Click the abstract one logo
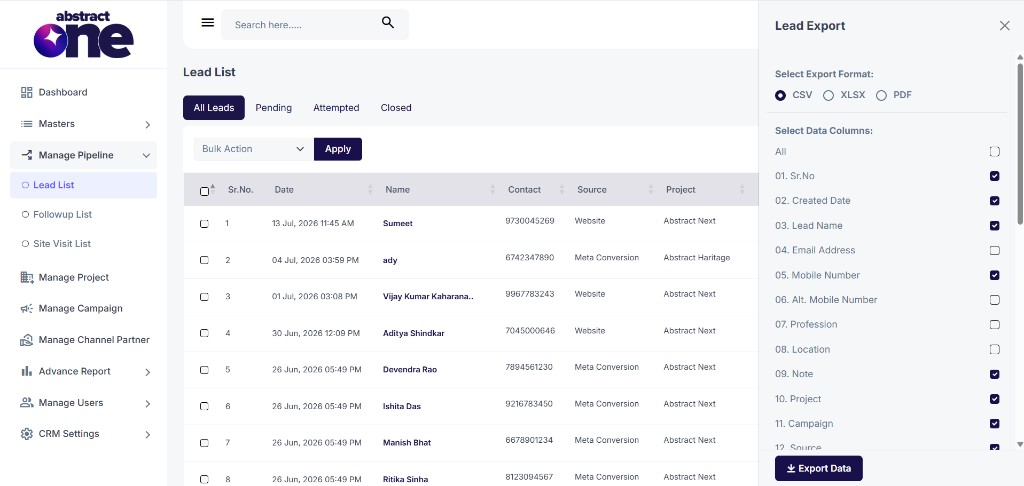 coord(84,34)
